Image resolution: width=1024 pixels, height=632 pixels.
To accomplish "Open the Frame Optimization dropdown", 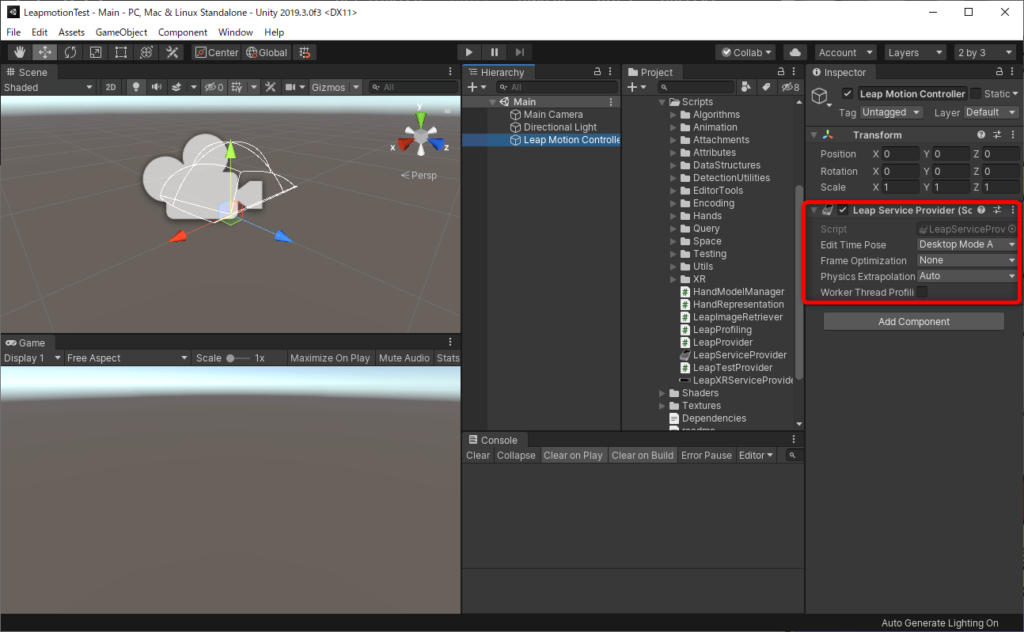I will coord(967,260).
